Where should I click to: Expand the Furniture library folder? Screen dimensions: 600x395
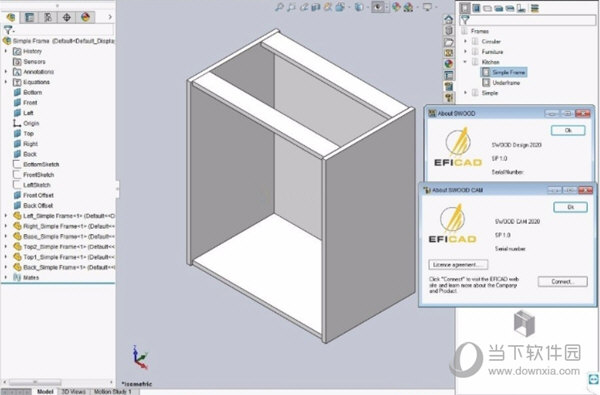pos(466,51)
